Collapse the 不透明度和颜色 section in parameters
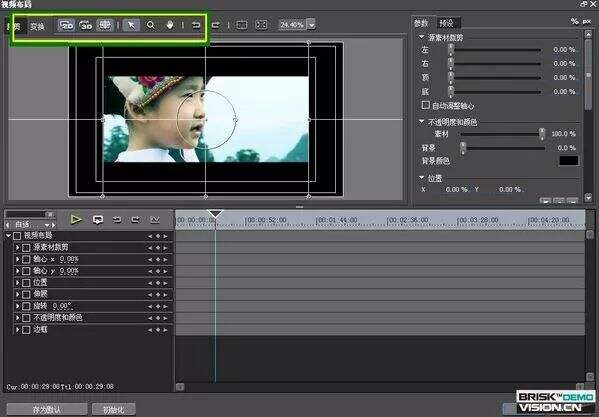This screenshot has width=599, height=417. [x=422, y=121]
